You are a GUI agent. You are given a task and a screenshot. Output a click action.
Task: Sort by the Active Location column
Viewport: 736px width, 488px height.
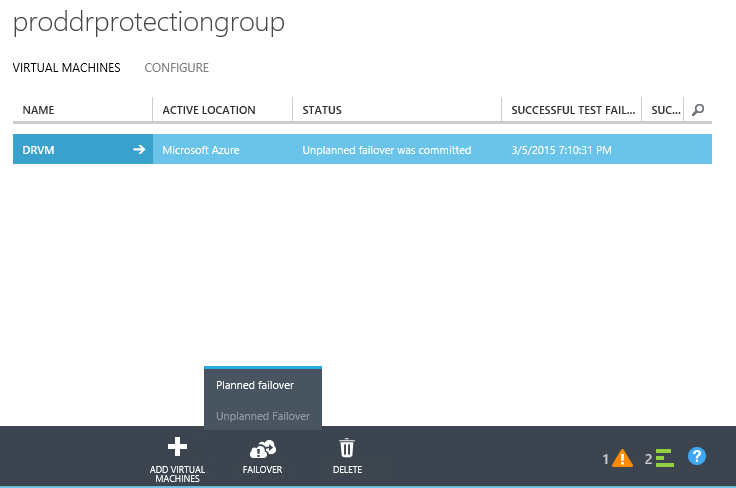[209, 110]
